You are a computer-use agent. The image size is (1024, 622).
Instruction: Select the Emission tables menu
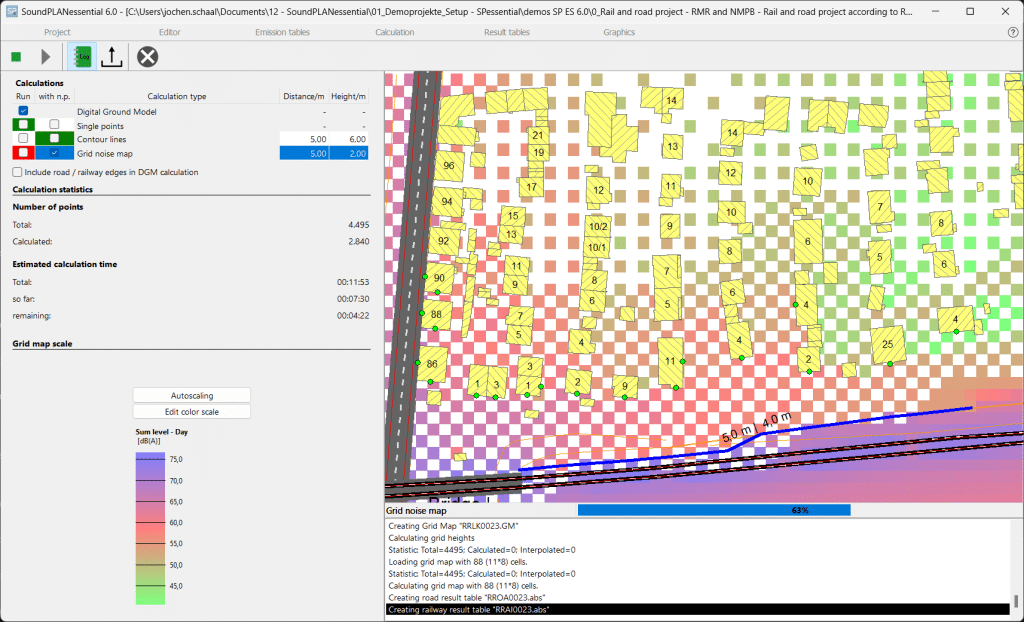[281, 32]
